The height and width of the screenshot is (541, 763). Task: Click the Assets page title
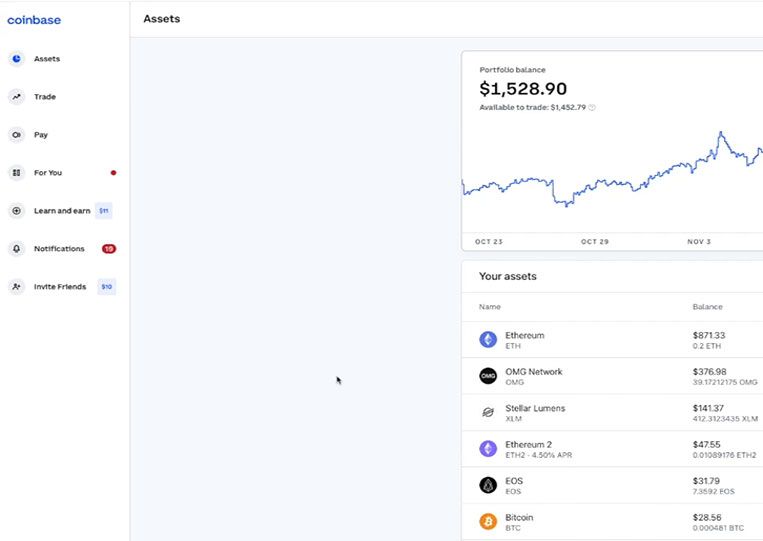tap(162, 19)
